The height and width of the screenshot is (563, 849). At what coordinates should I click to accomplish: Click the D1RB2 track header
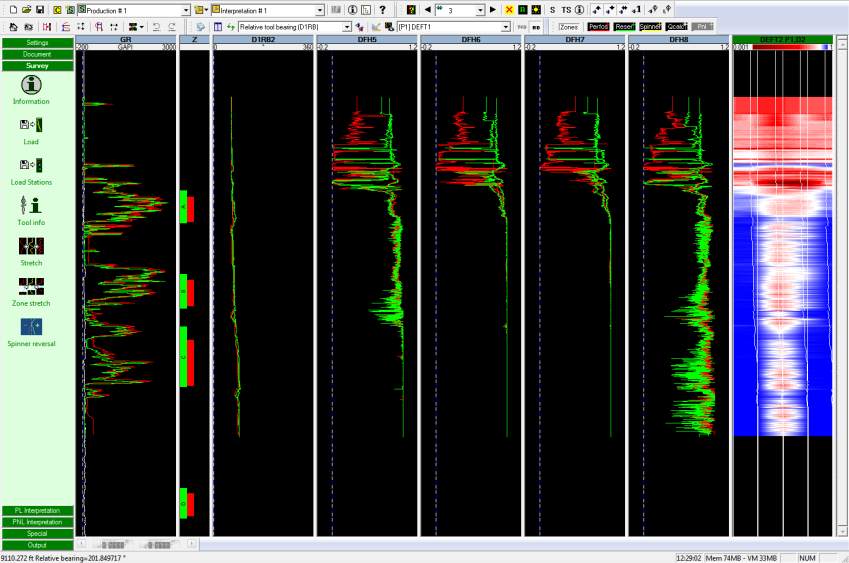point(263,40)
